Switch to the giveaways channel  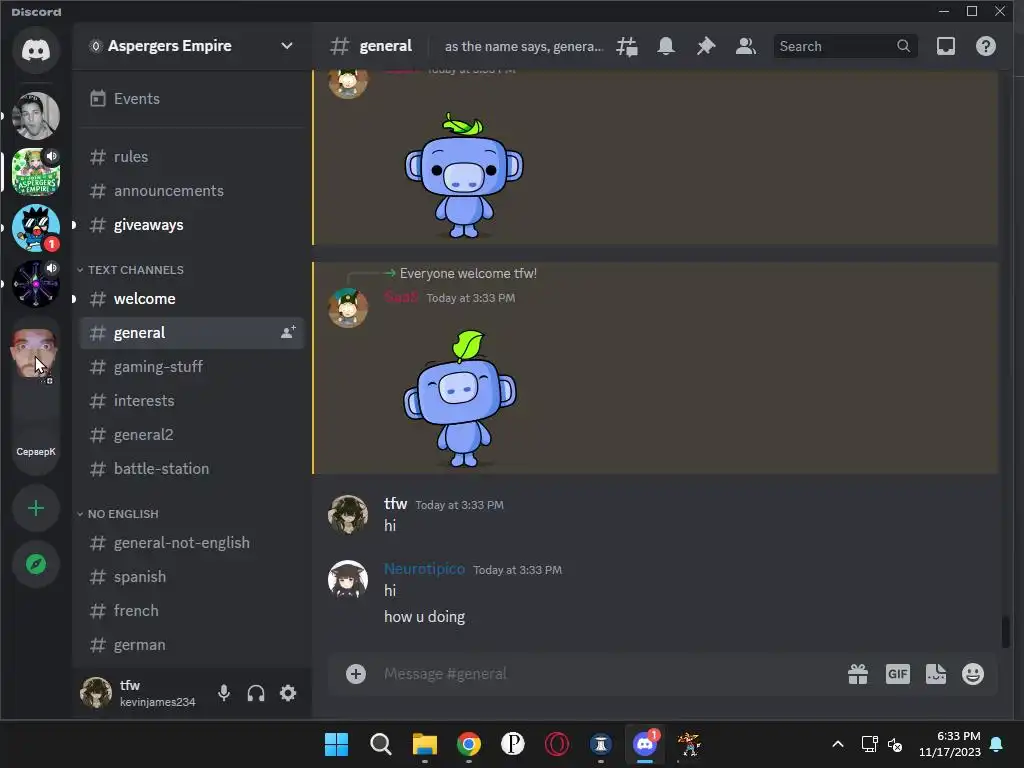pyautogui.click(x=191, y=225)
